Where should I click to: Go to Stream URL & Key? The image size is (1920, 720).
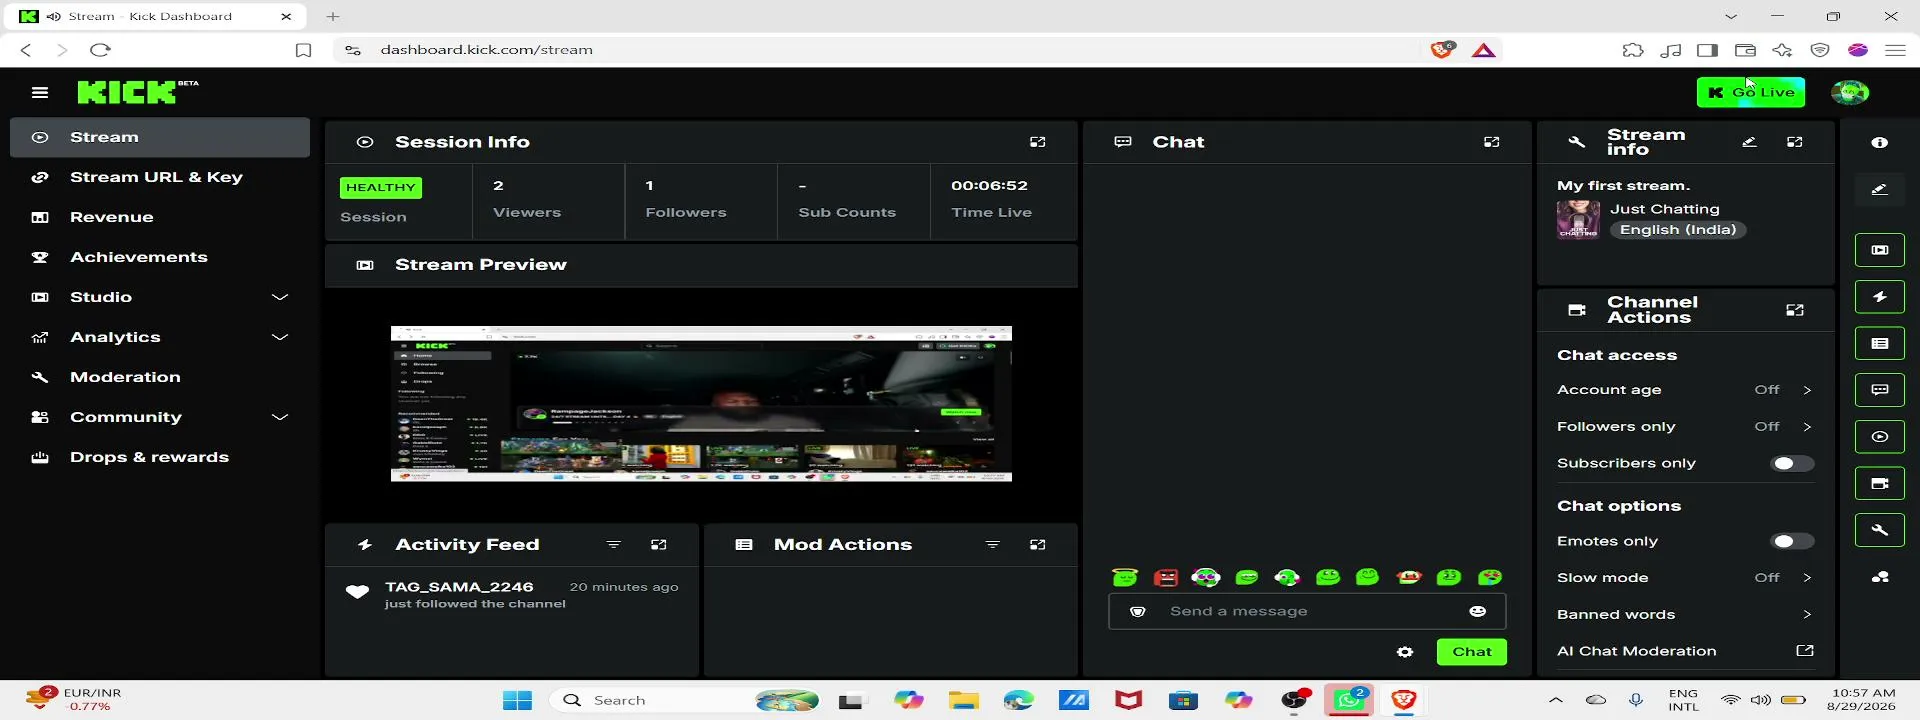(160, 177)
